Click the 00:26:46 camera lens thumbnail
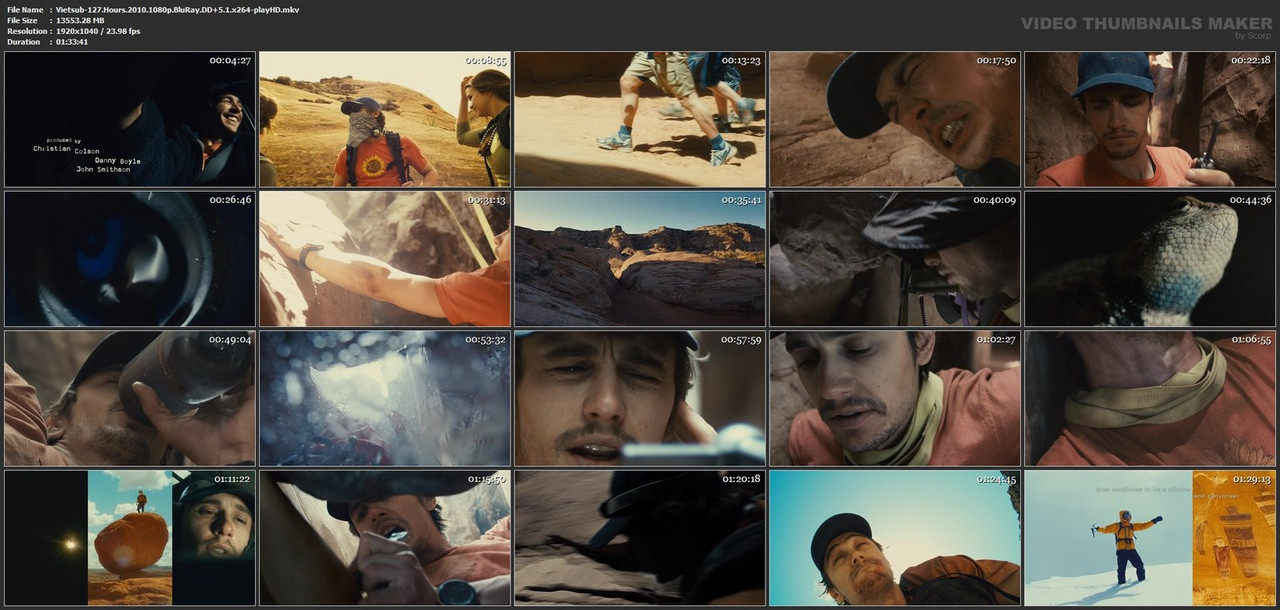This screenshot has height=610, width=1280. point(130,259)
